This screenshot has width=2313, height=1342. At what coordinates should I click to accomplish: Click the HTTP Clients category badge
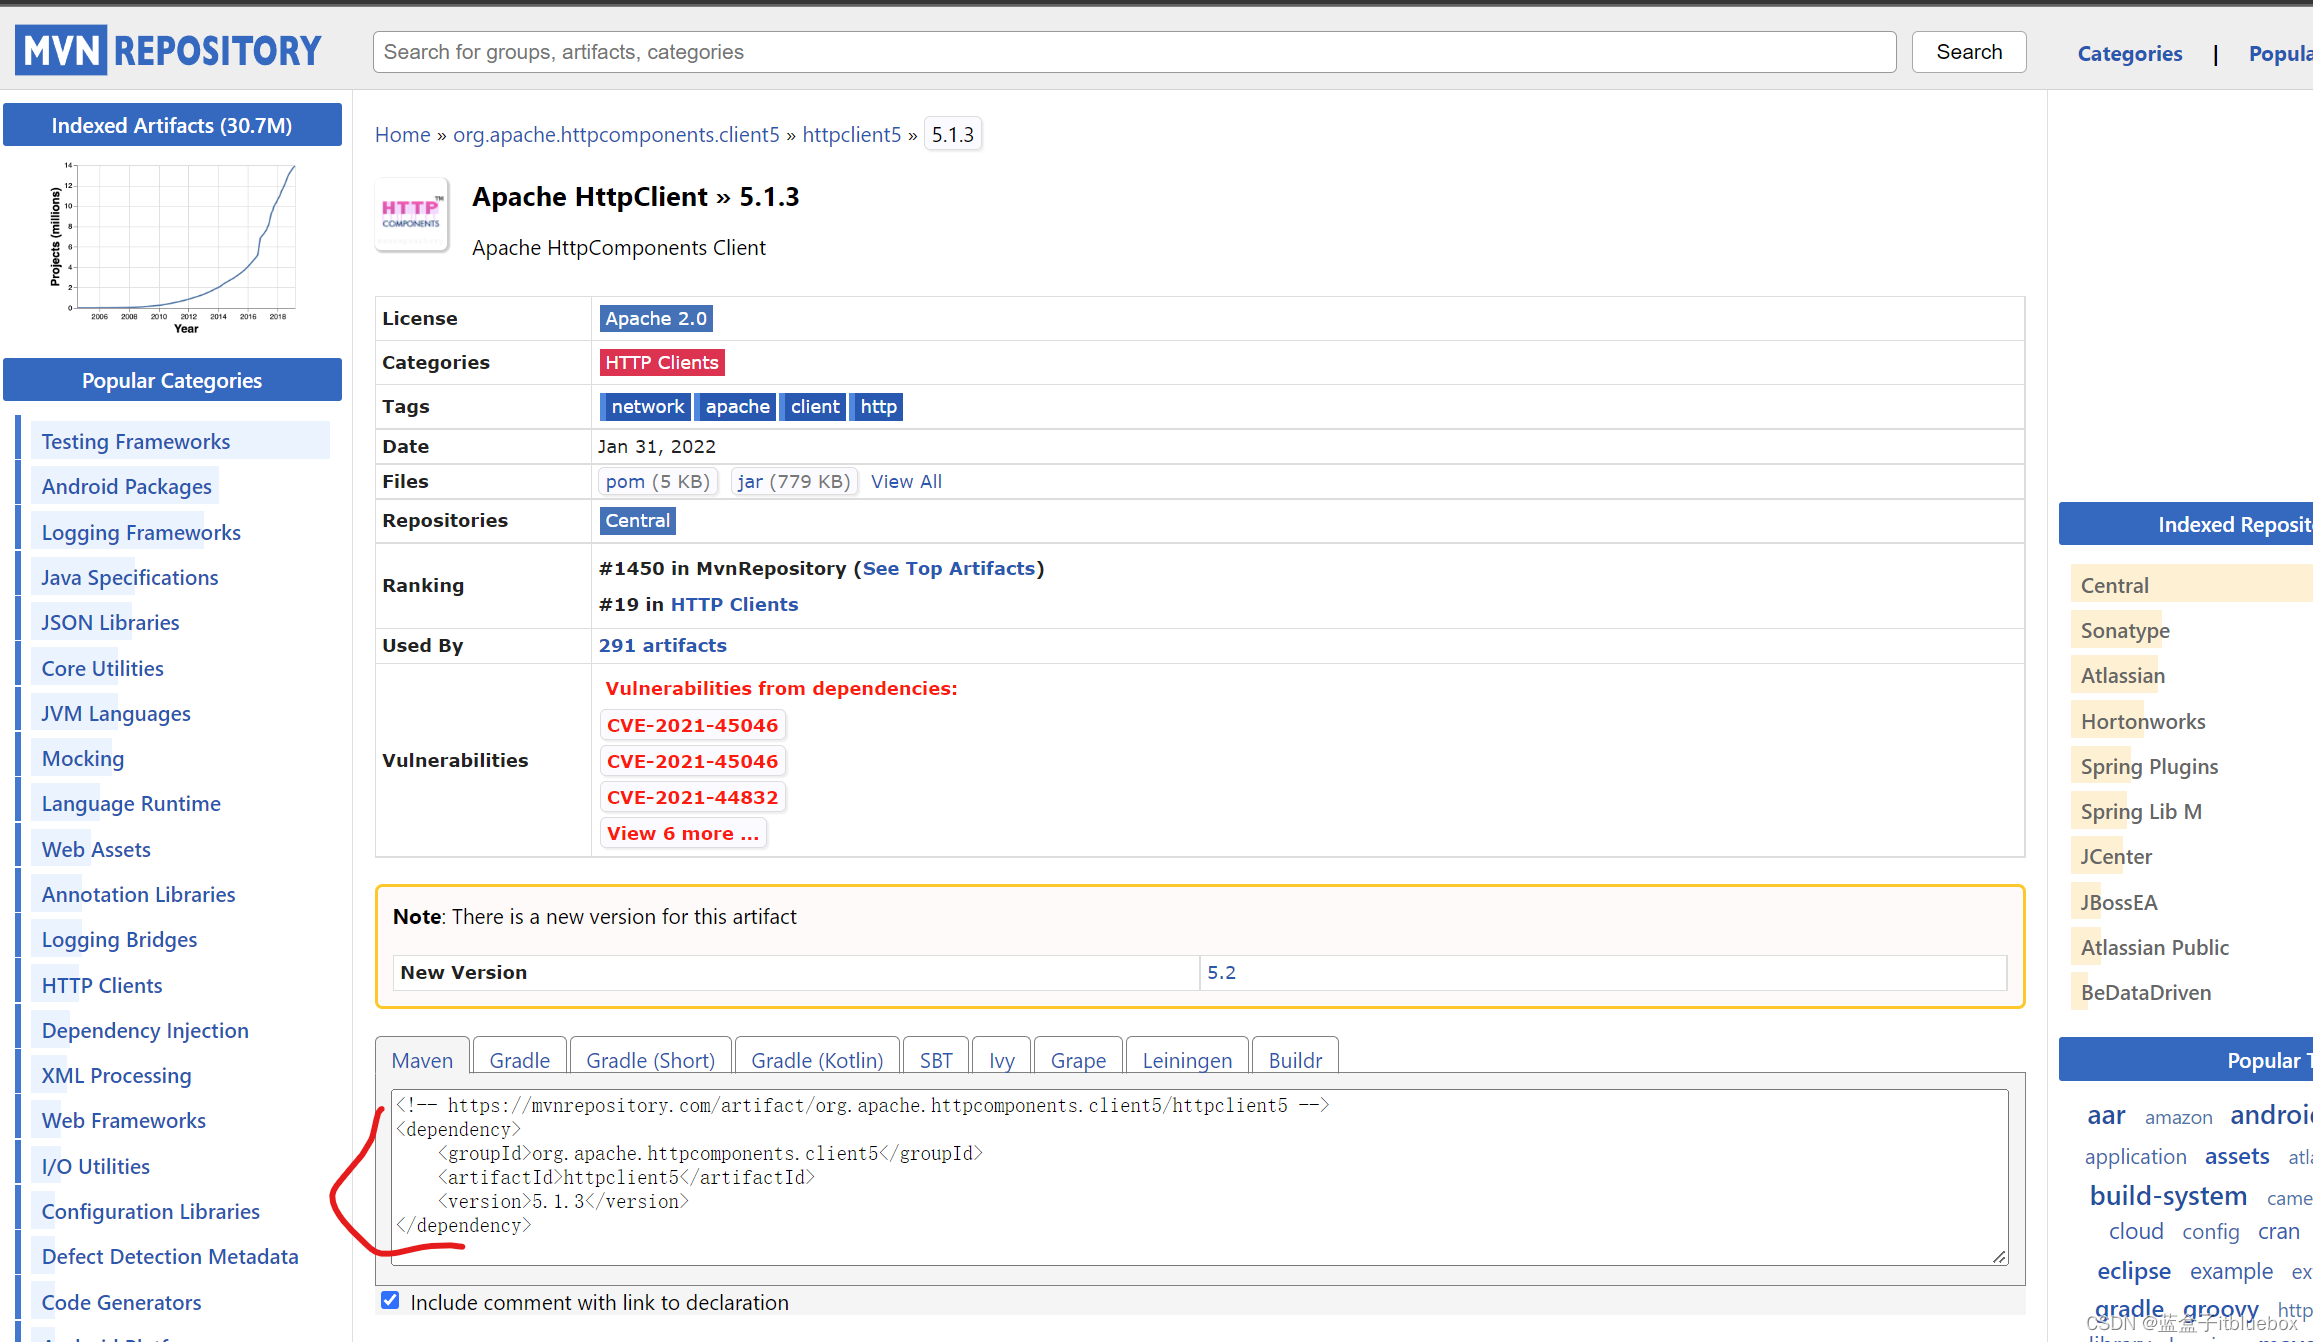pyautogui.click(x=662, y=362)
